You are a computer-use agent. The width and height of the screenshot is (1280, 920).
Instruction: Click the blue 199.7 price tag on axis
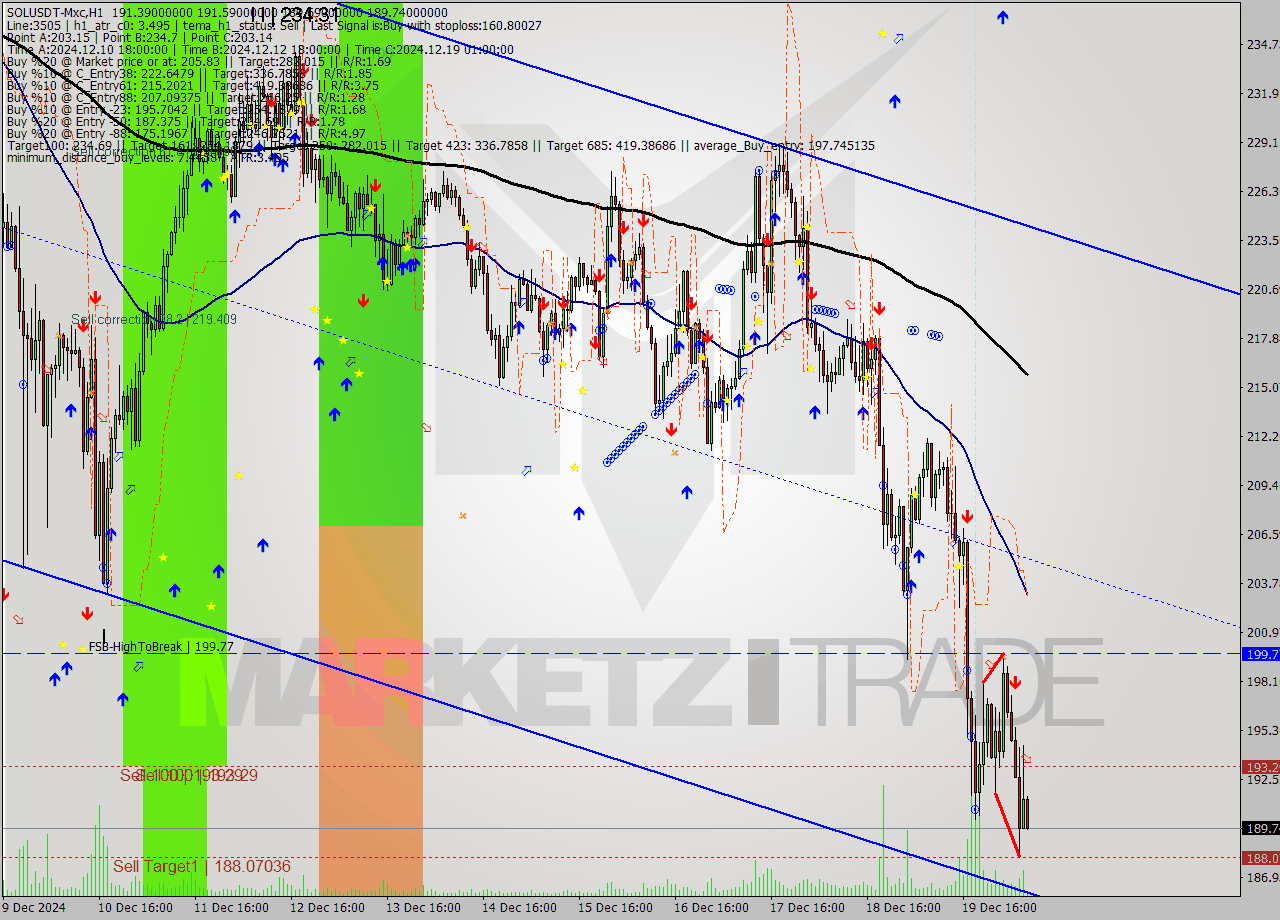(x=1260, y=654)
